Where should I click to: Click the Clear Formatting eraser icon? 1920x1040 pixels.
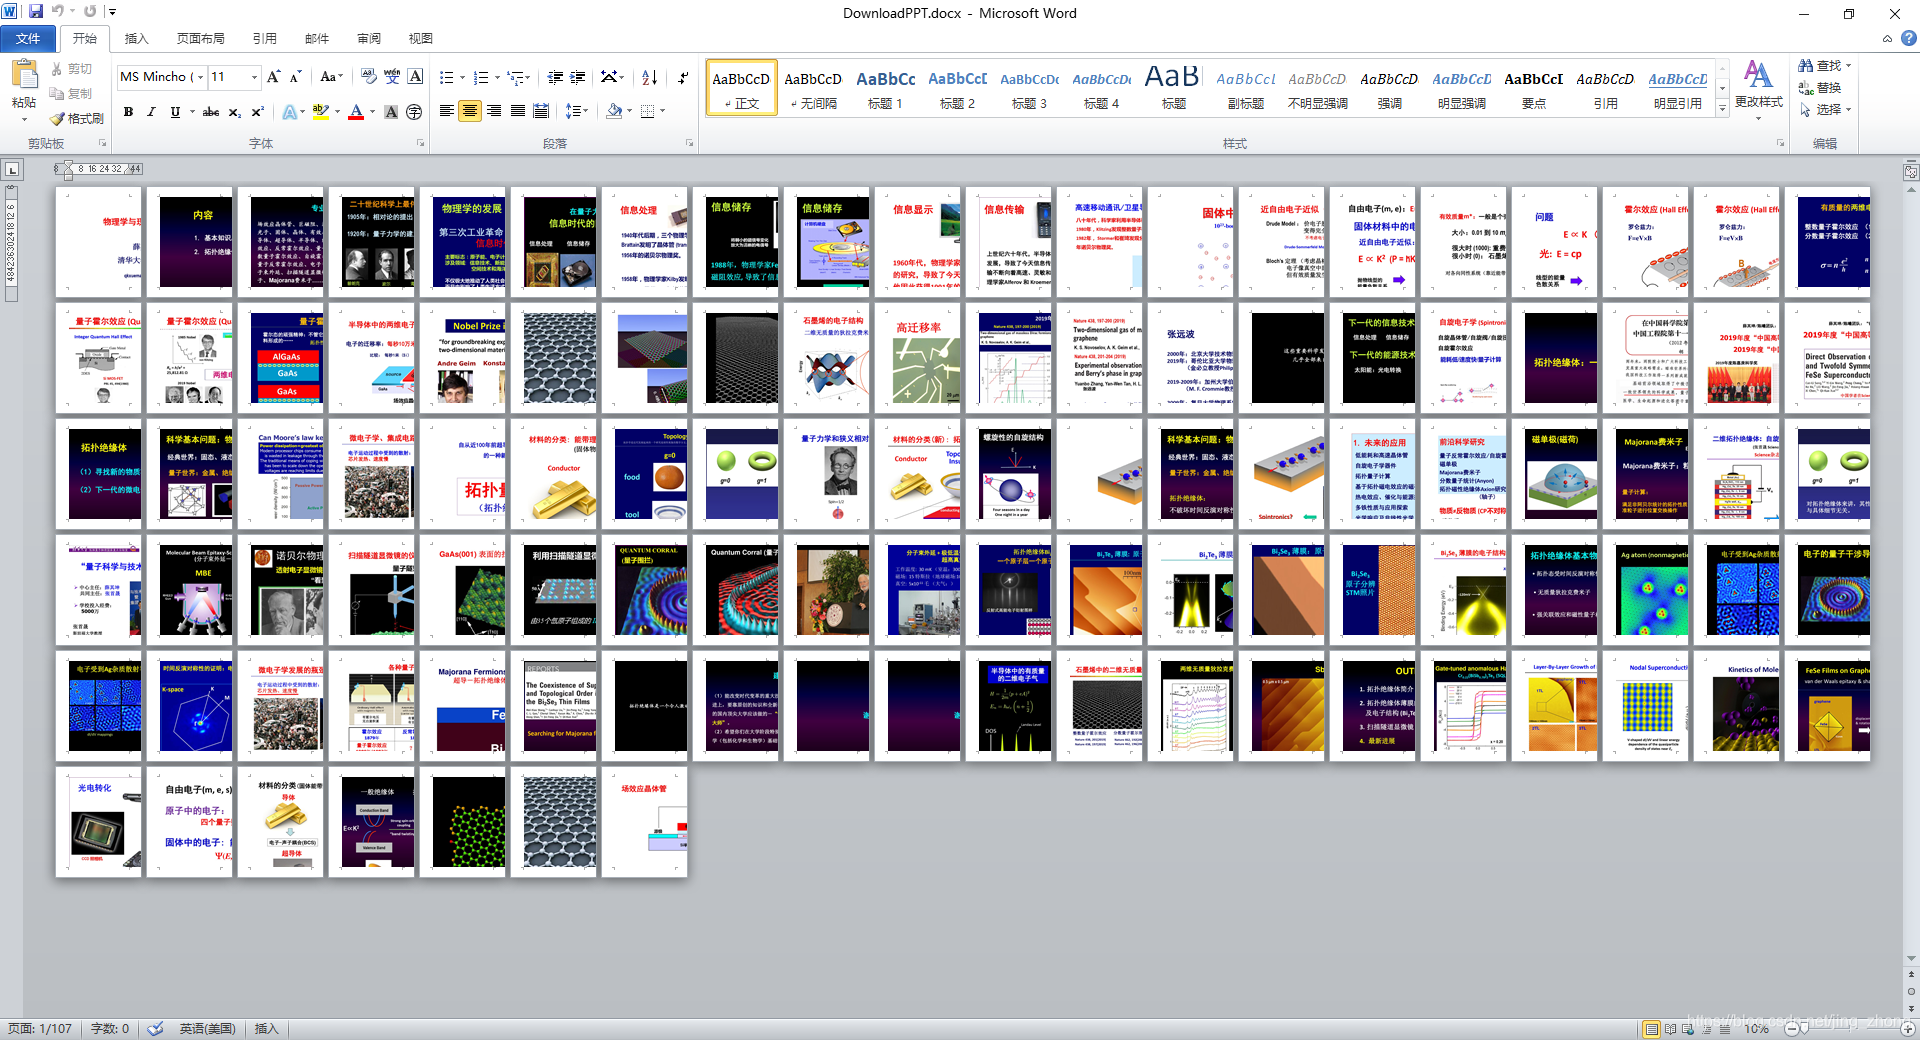point(368,77)
